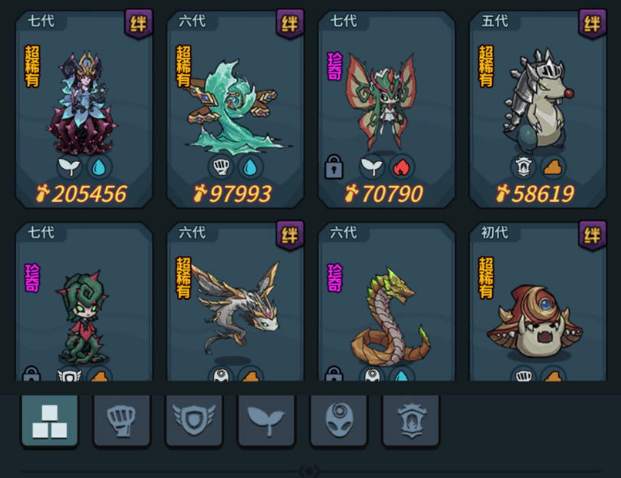The width and height of the screenshot is (621, 478).
Task: Toggle the lock on the serpent card
Action: pos(333,373)
